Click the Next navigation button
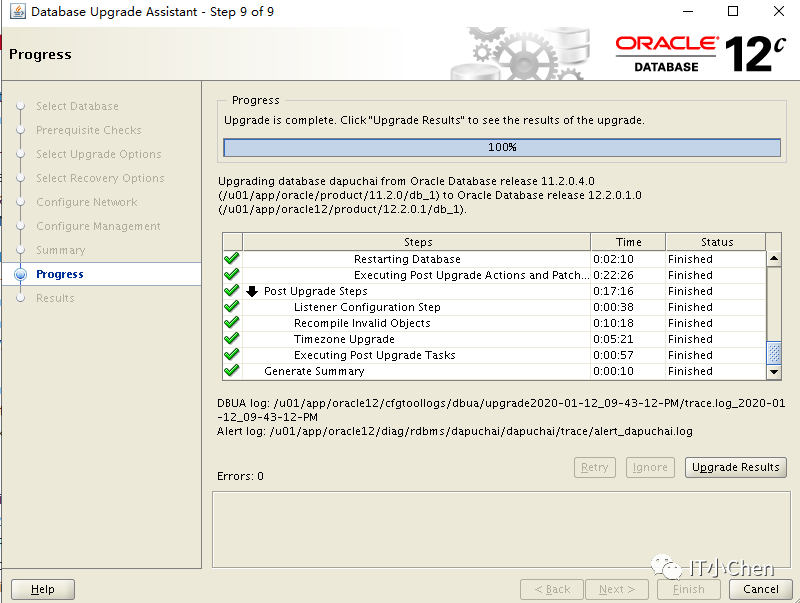 617,589
